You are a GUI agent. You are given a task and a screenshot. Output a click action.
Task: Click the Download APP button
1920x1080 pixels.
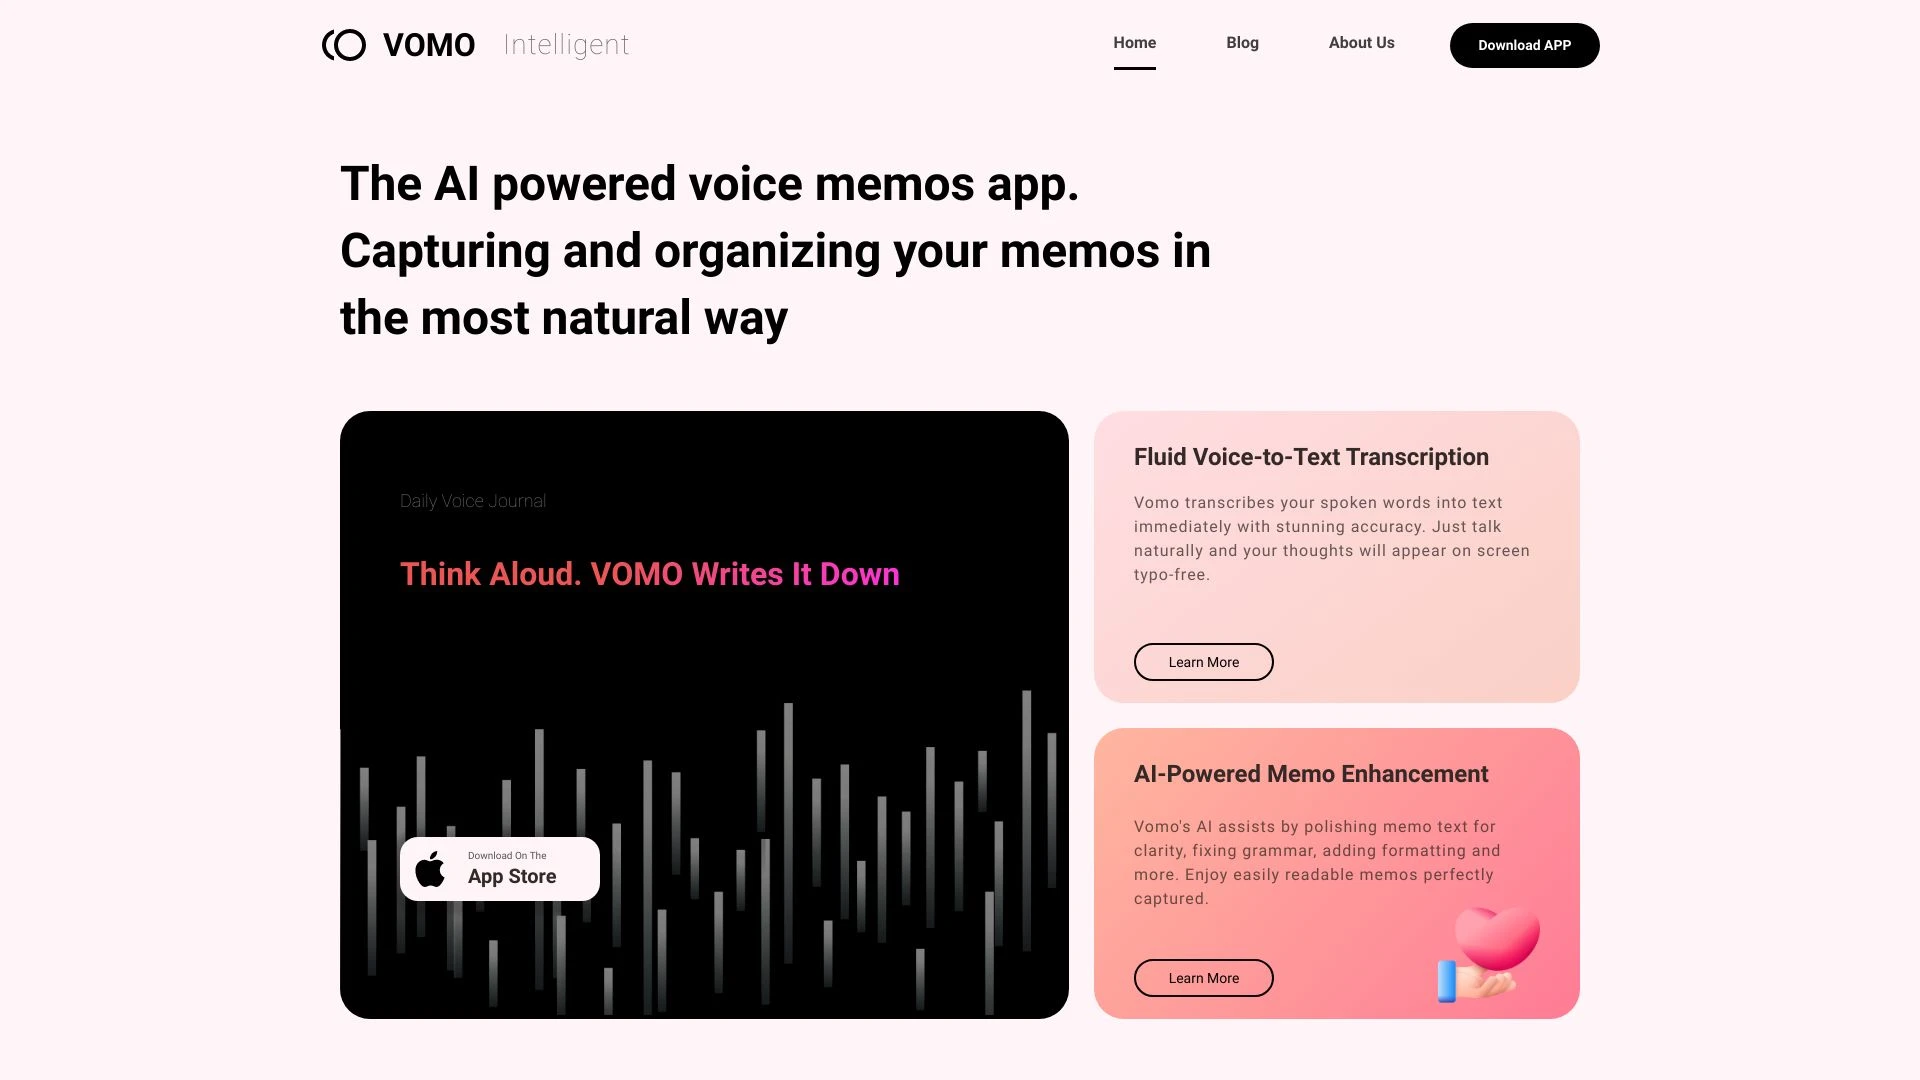(x=1524, y=44)
